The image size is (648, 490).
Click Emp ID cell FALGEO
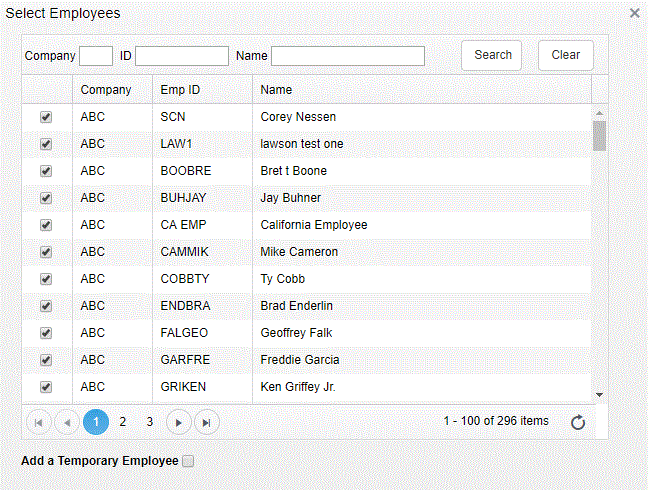click(x=202, y=333)
